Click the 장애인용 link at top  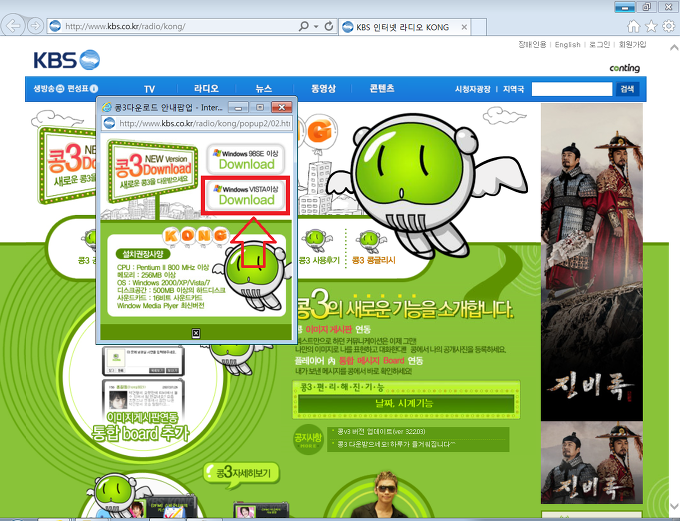click(532, 45)
